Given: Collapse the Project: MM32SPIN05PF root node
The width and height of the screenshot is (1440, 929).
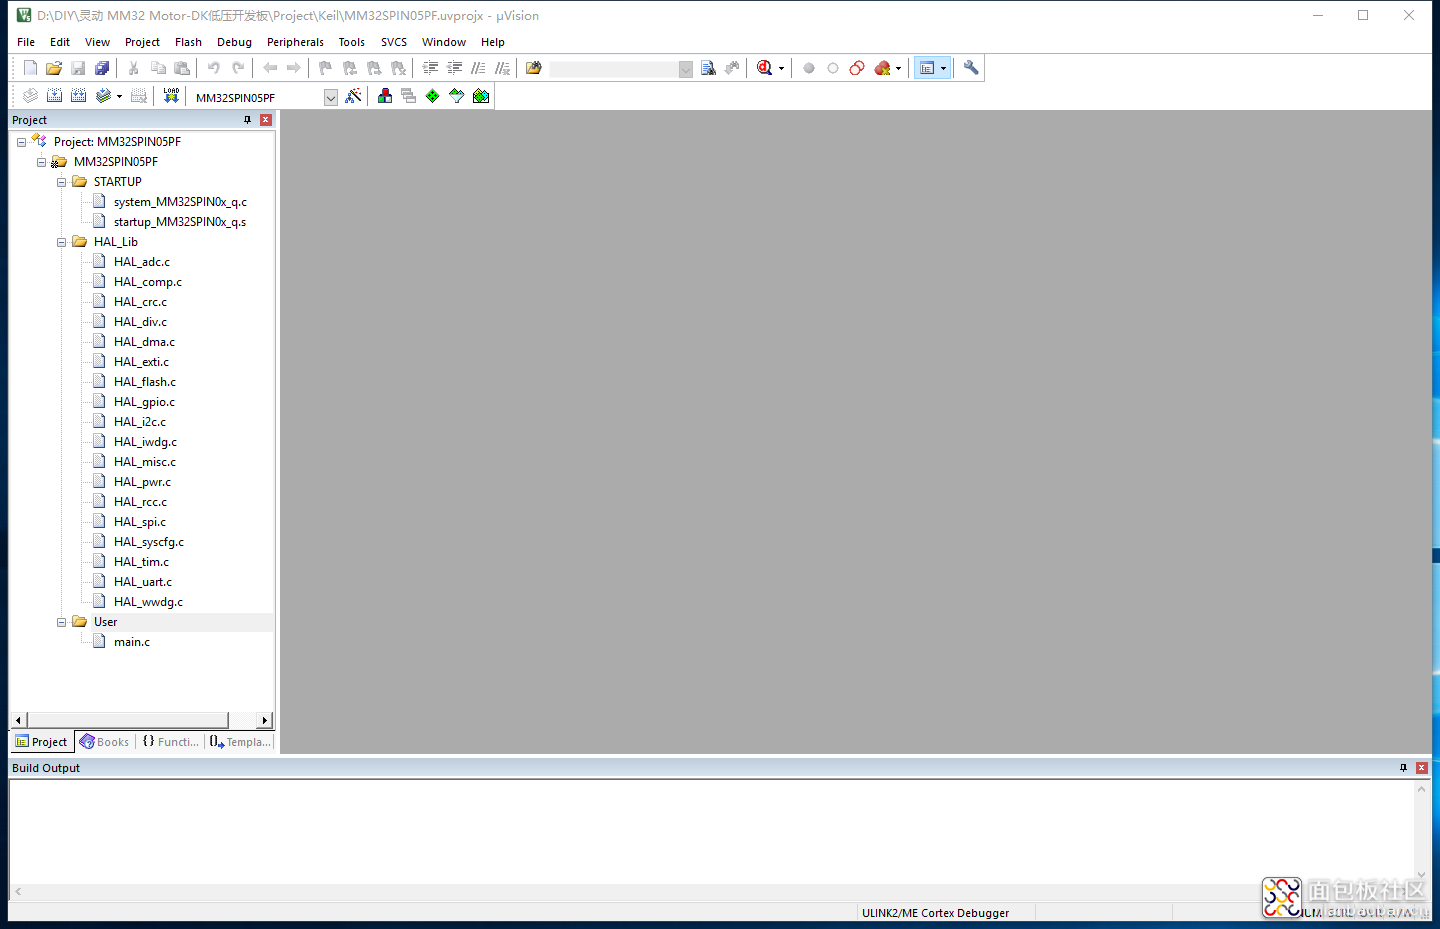Looking at the screenshot, I should point(21,142).
